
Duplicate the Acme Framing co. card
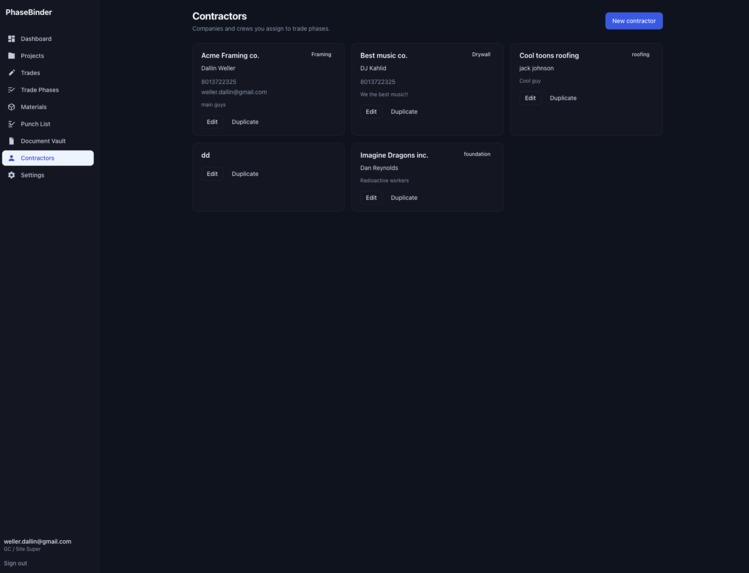[245, 122]
